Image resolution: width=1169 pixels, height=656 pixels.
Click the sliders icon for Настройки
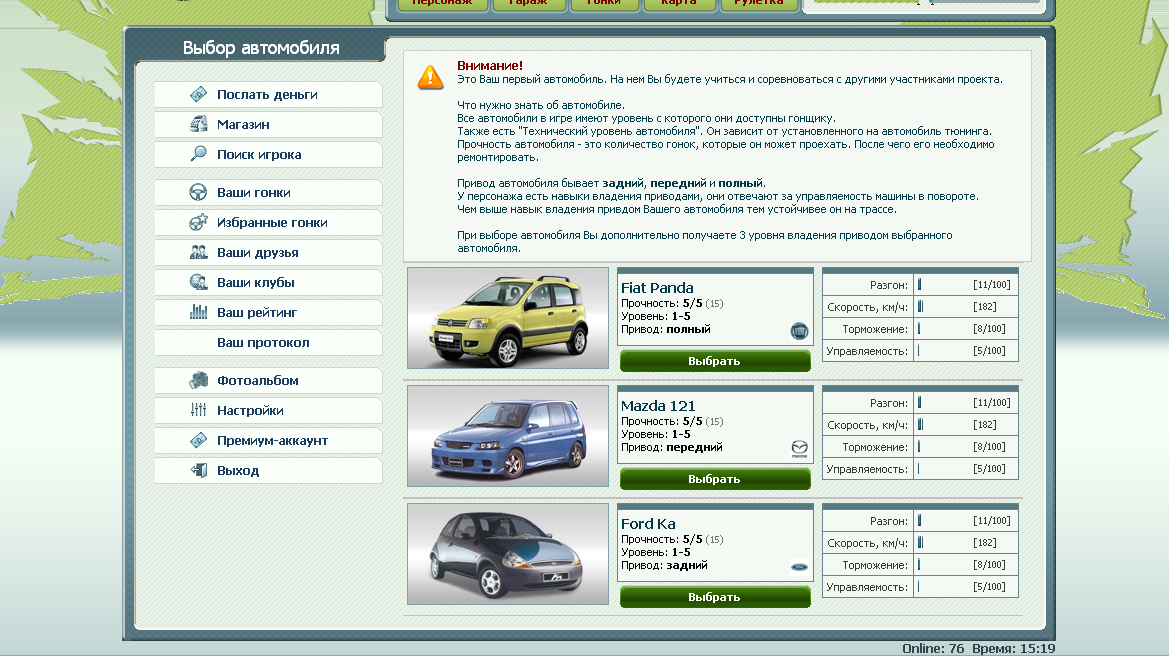coord(198,411)
